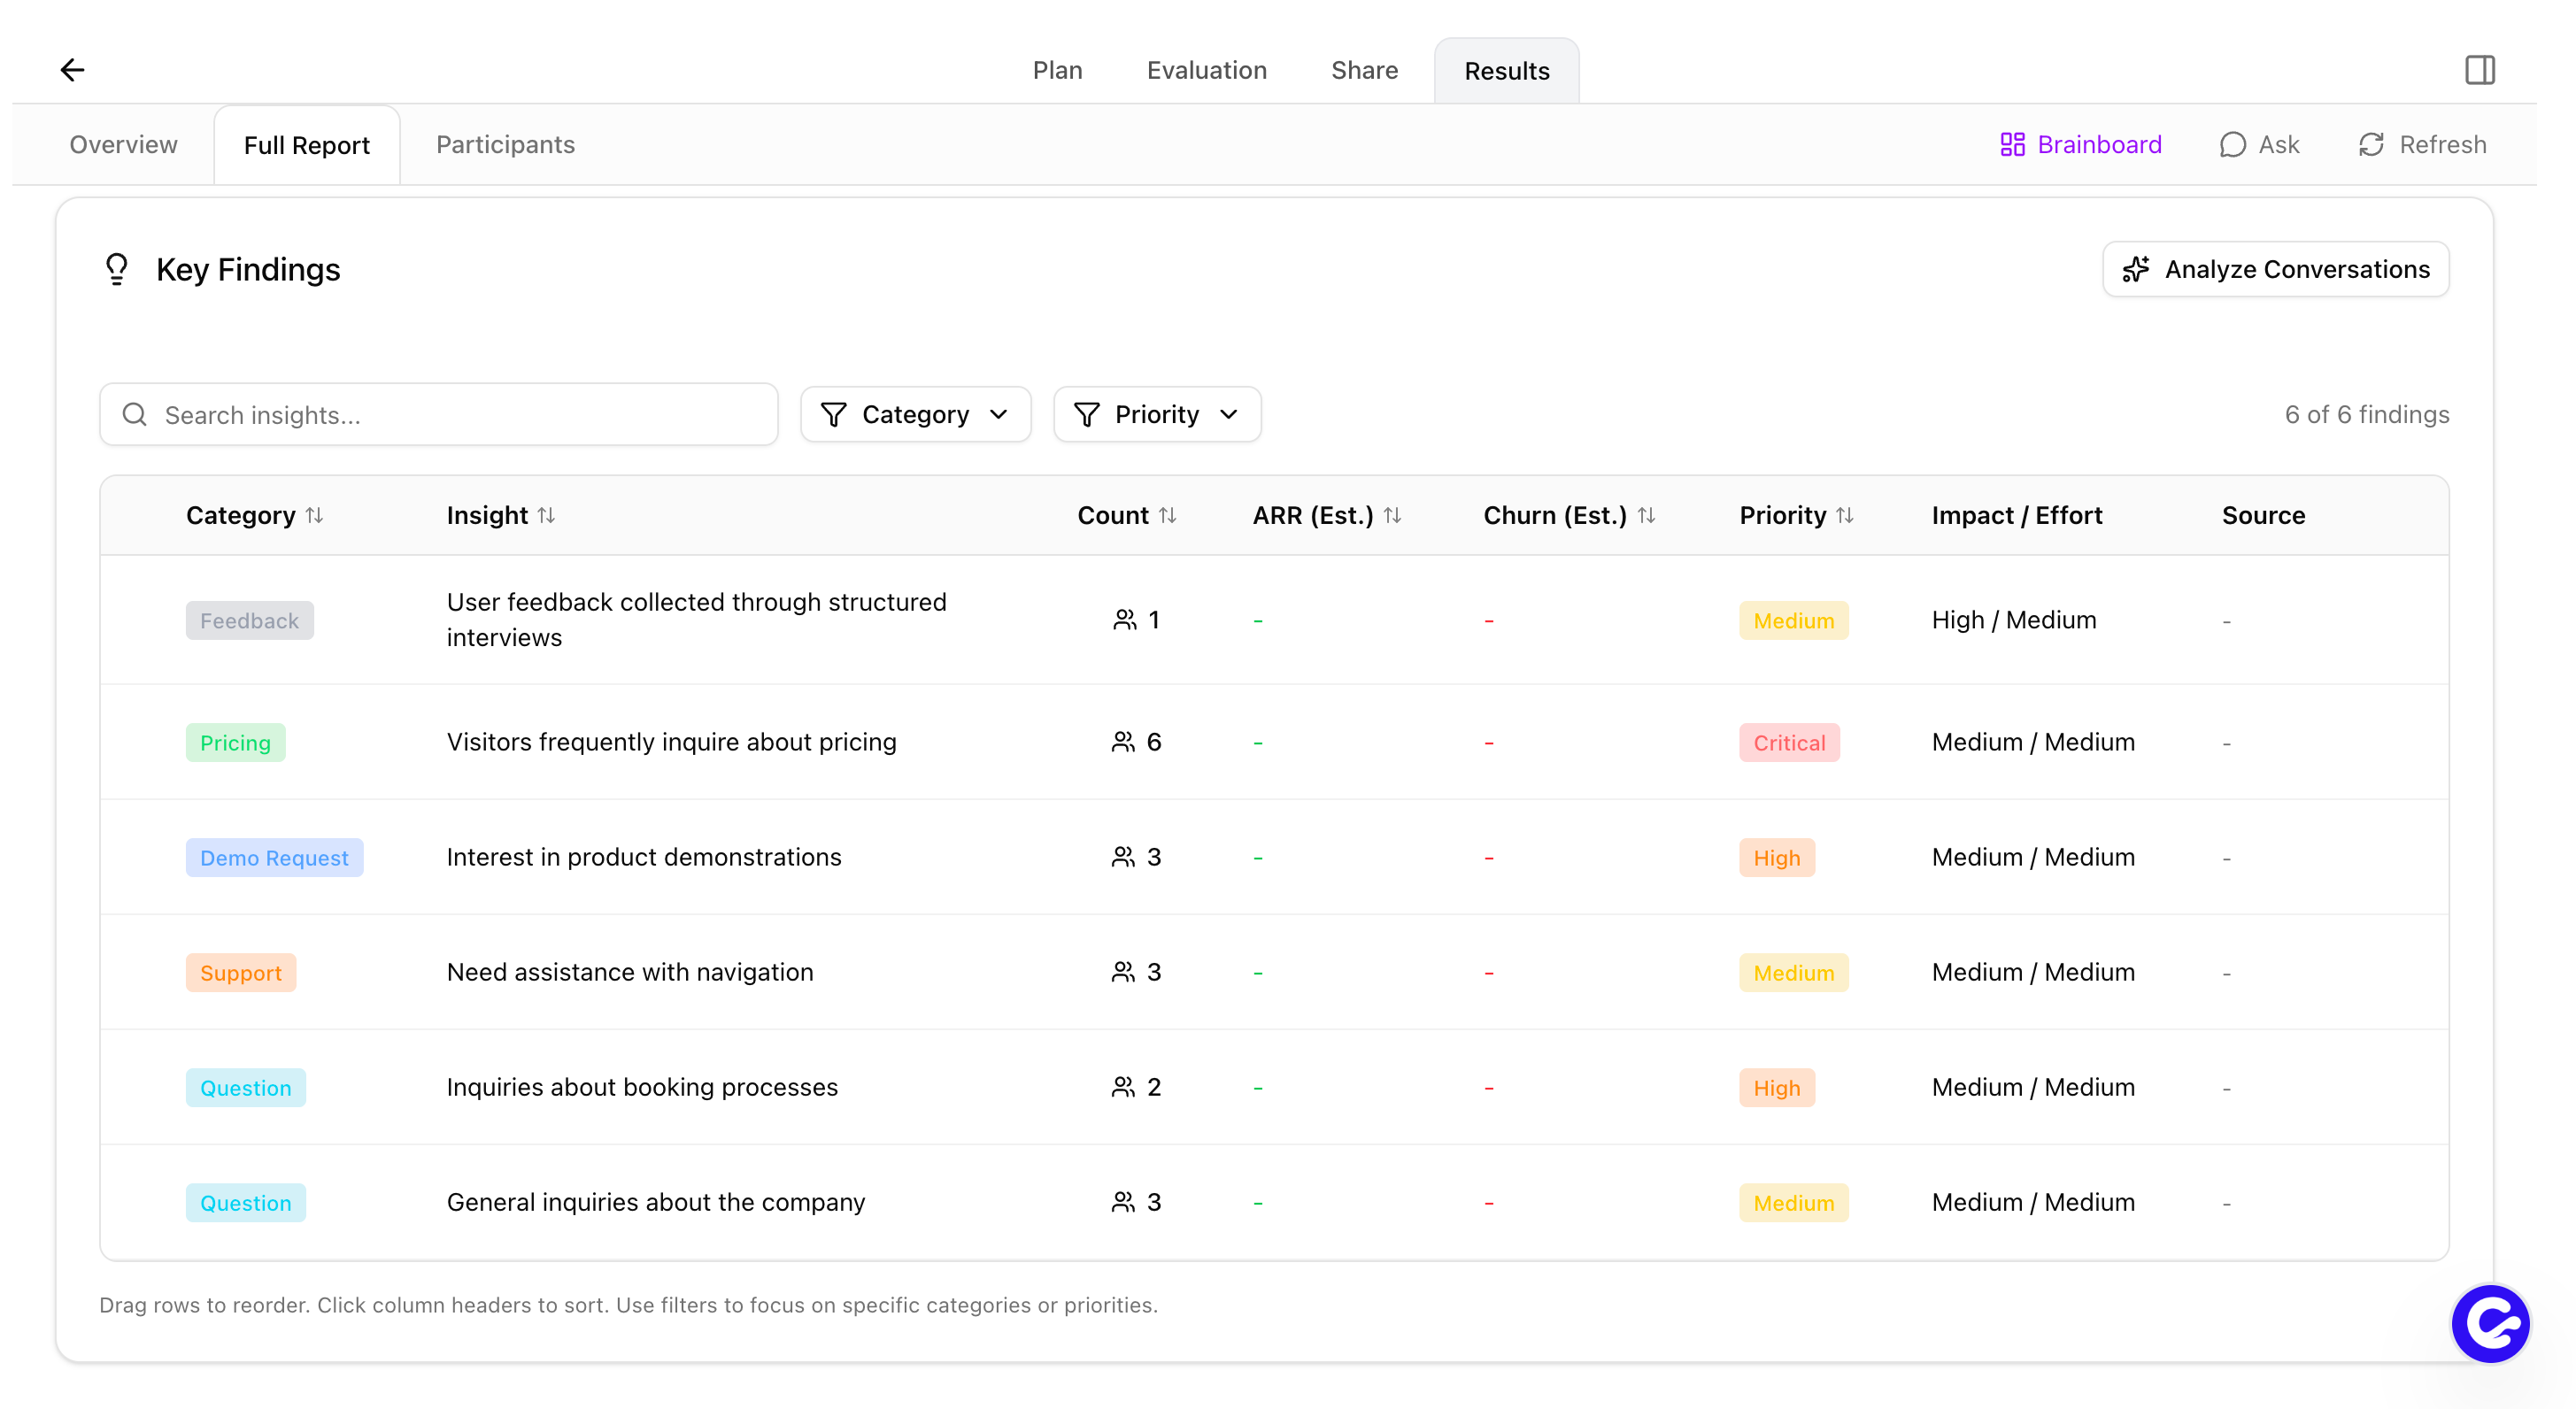Viewport: 2576px width, 1409px height.
Task: Sort by Churn (Est.) column
Action: point(1569,515)
